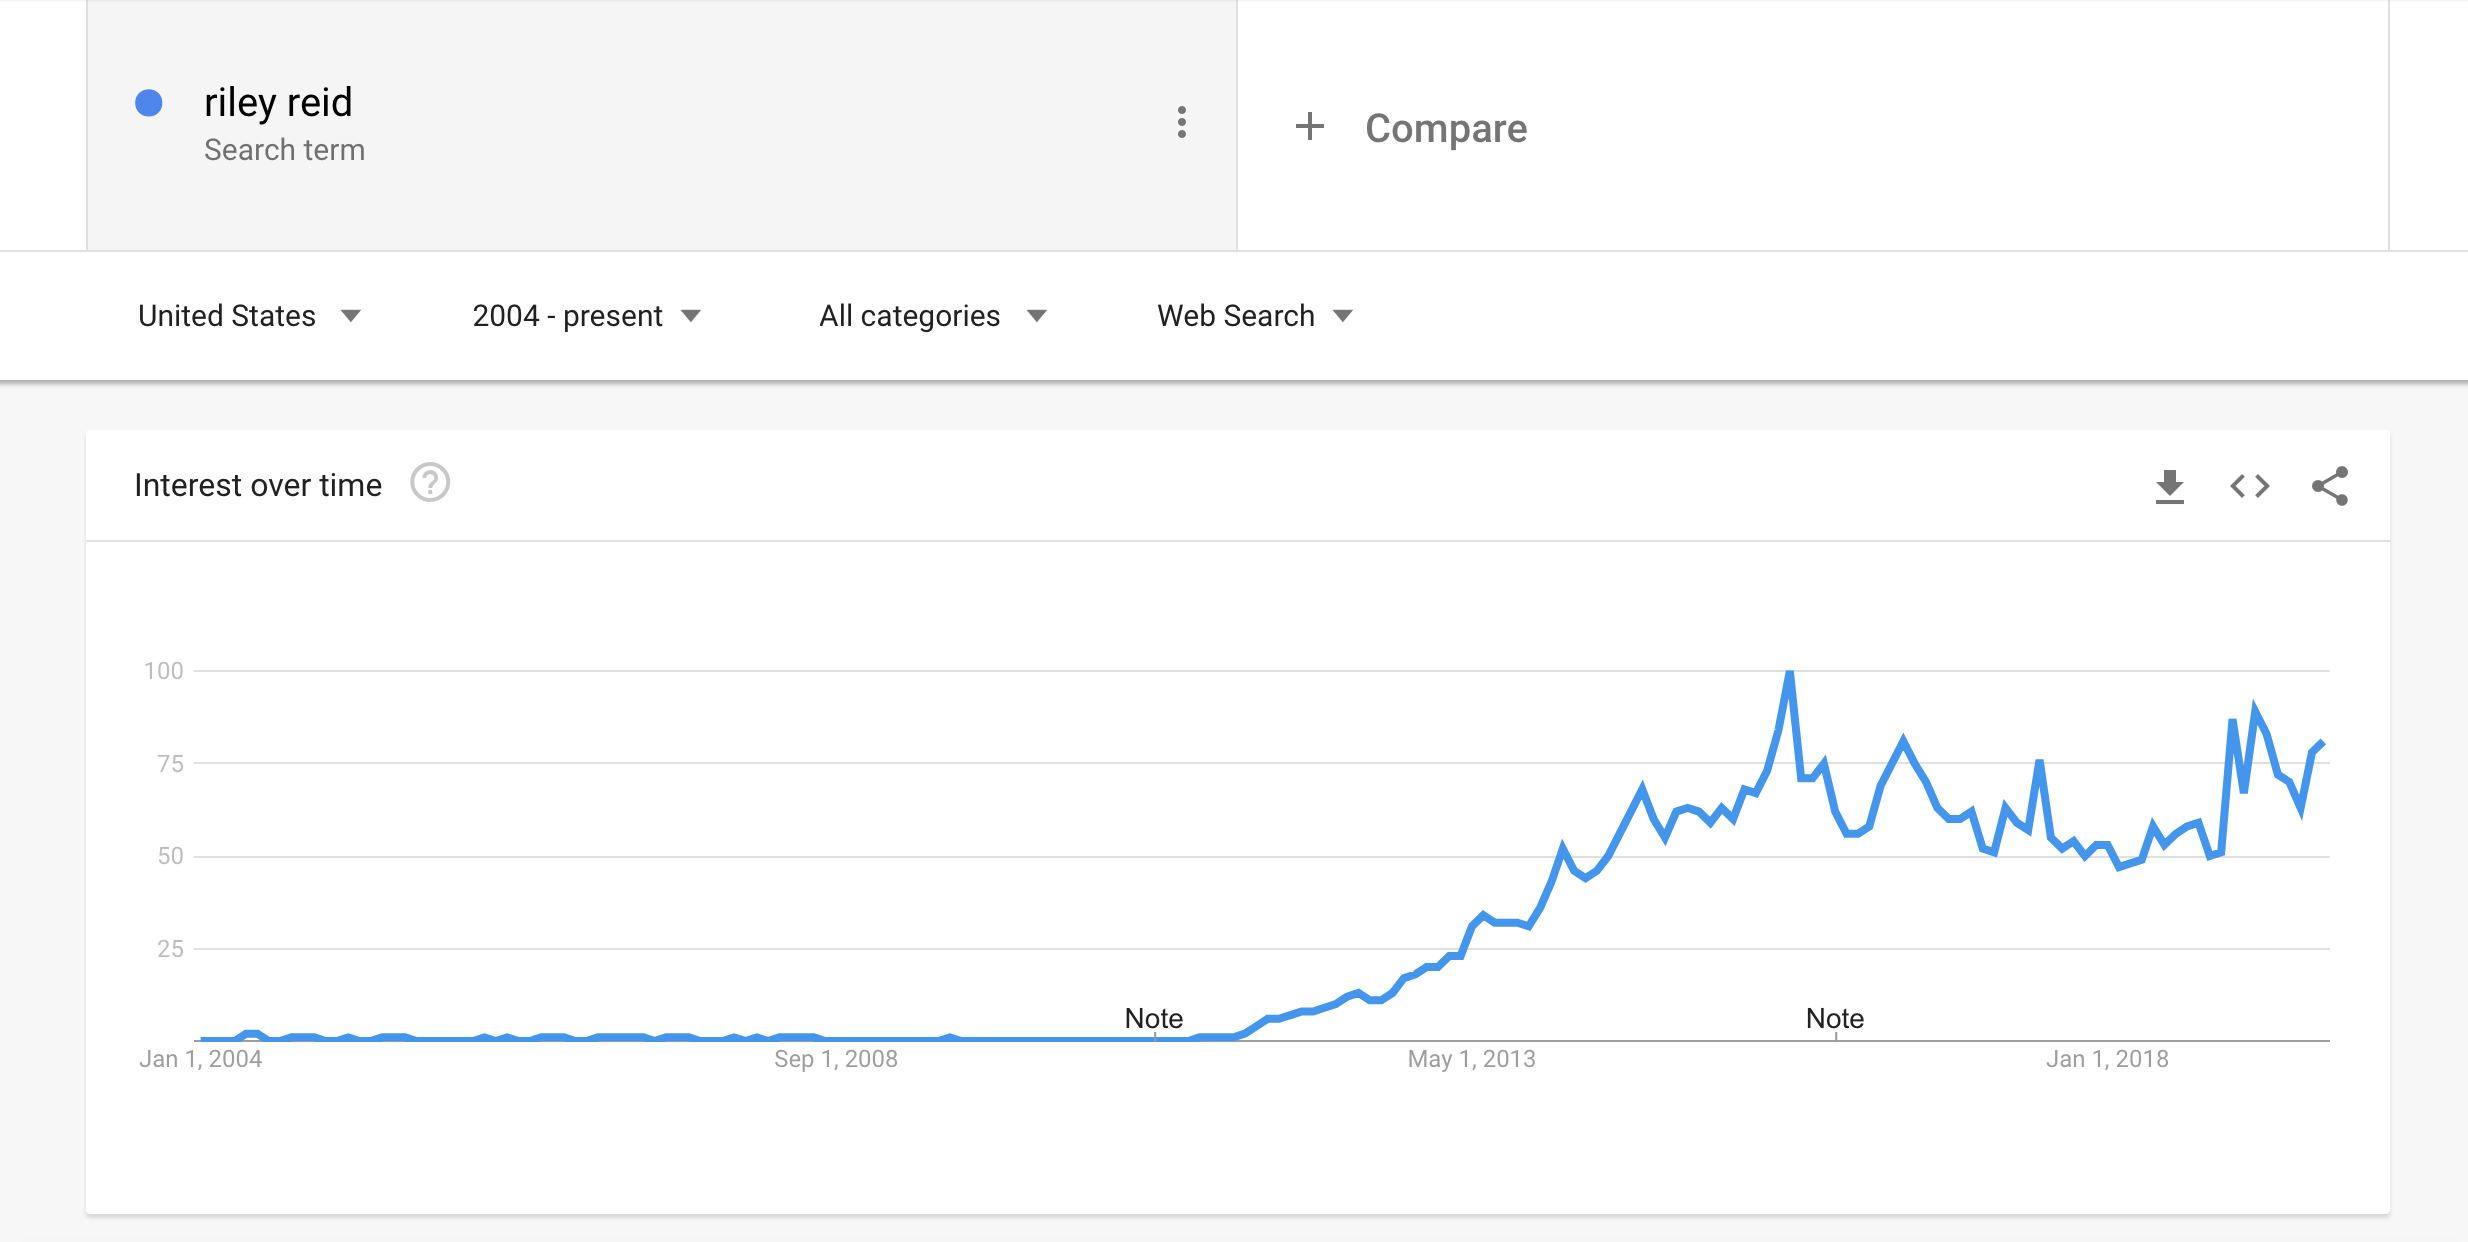2468x1242 pixels.
Task: Open the 2004 - present time range dropdown
Action: tap(586, 316)
